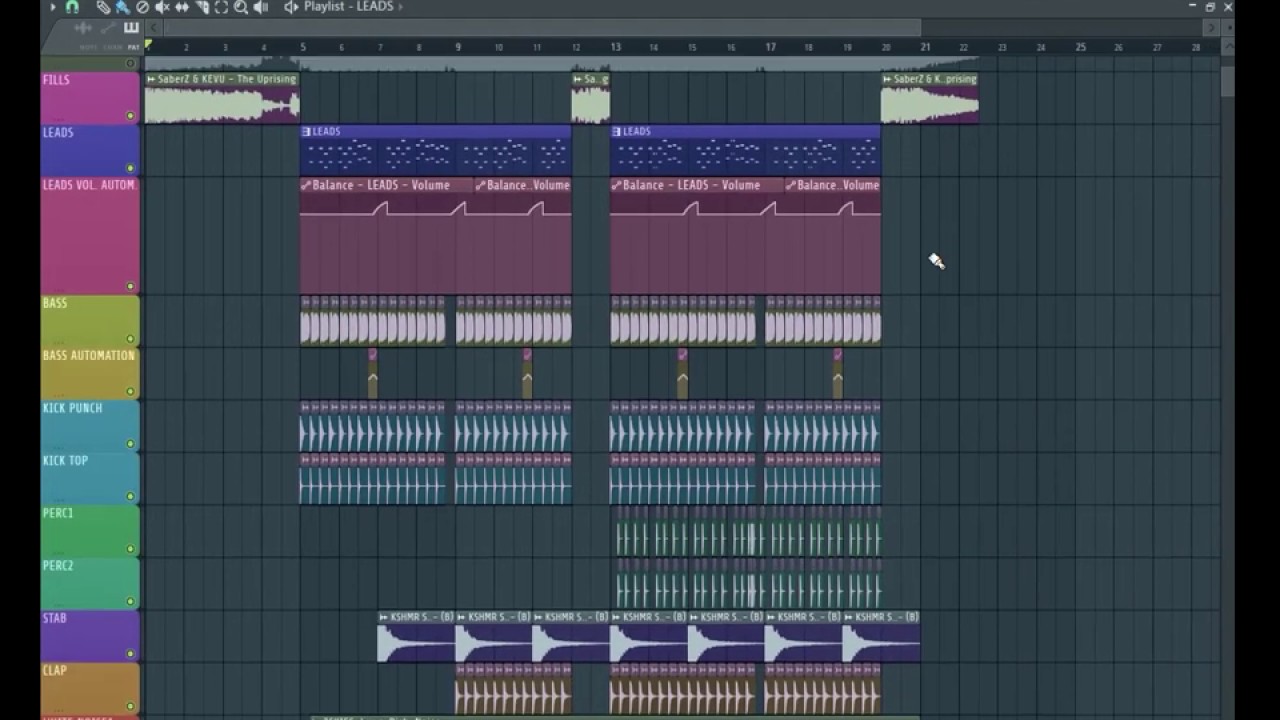Mute the STAB track green light
1280x720 pixels.
tap(130, 654)
